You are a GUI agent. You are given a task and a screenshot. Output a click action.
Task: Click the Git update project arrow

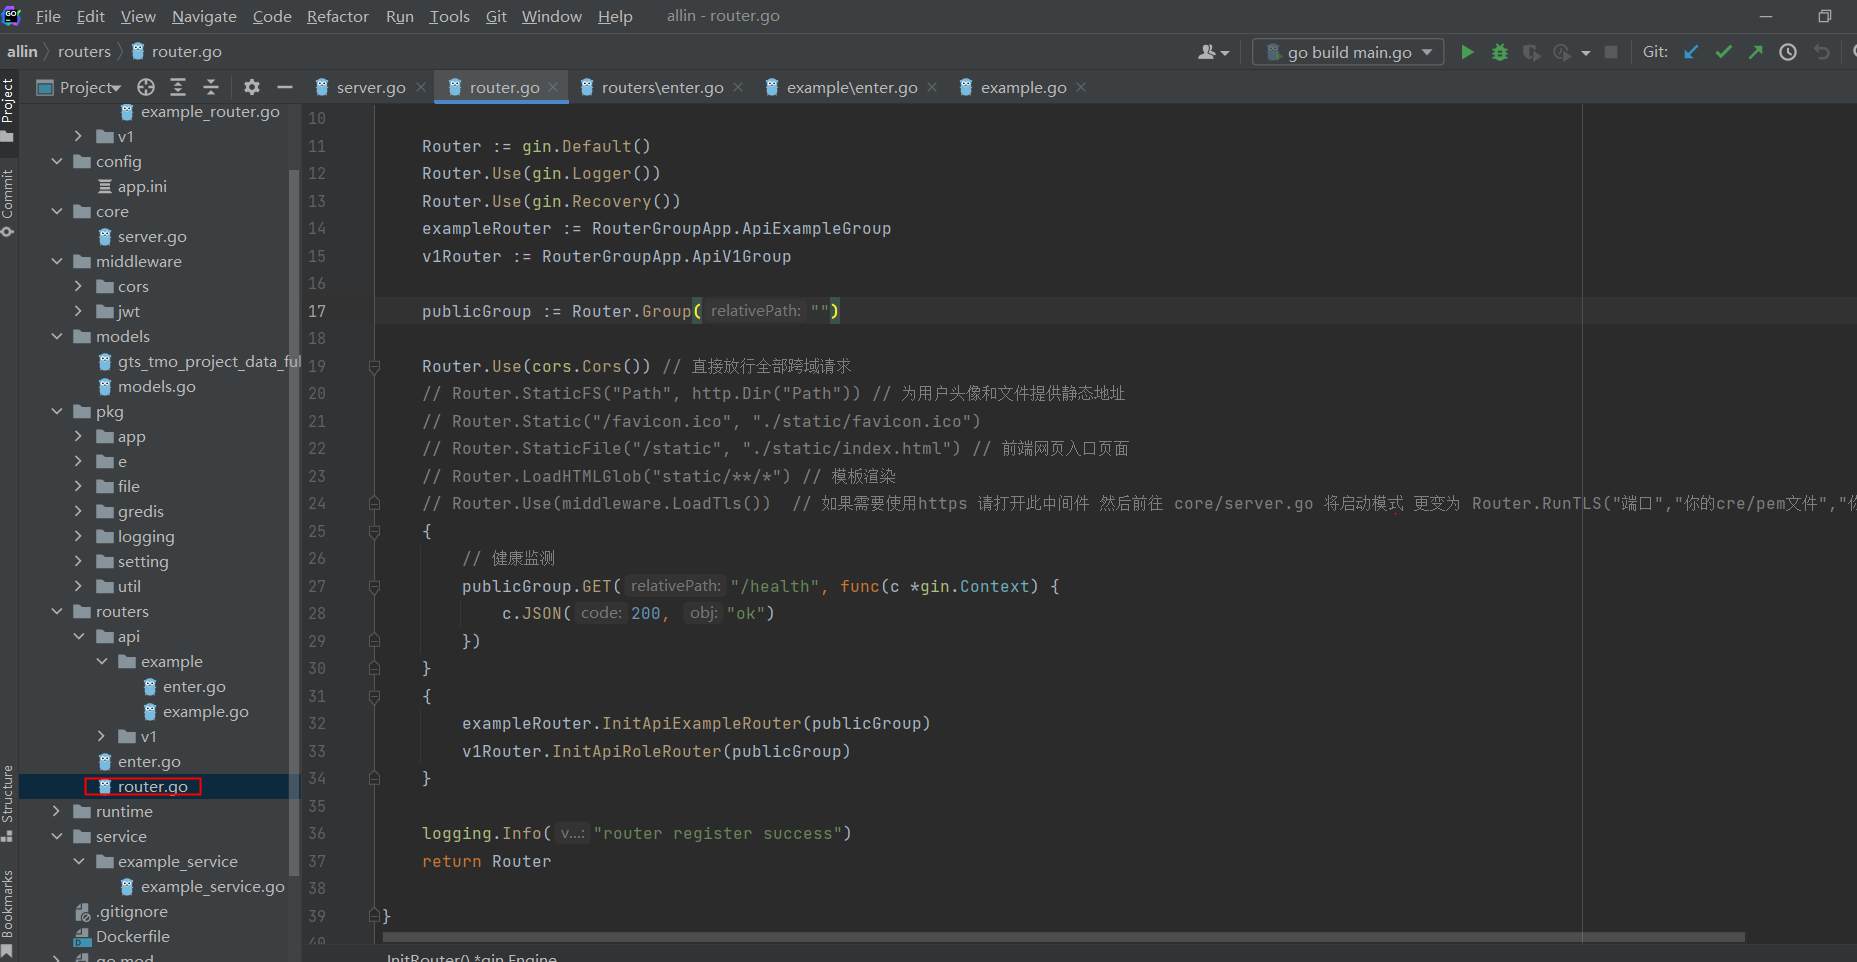coord(1691,52)
